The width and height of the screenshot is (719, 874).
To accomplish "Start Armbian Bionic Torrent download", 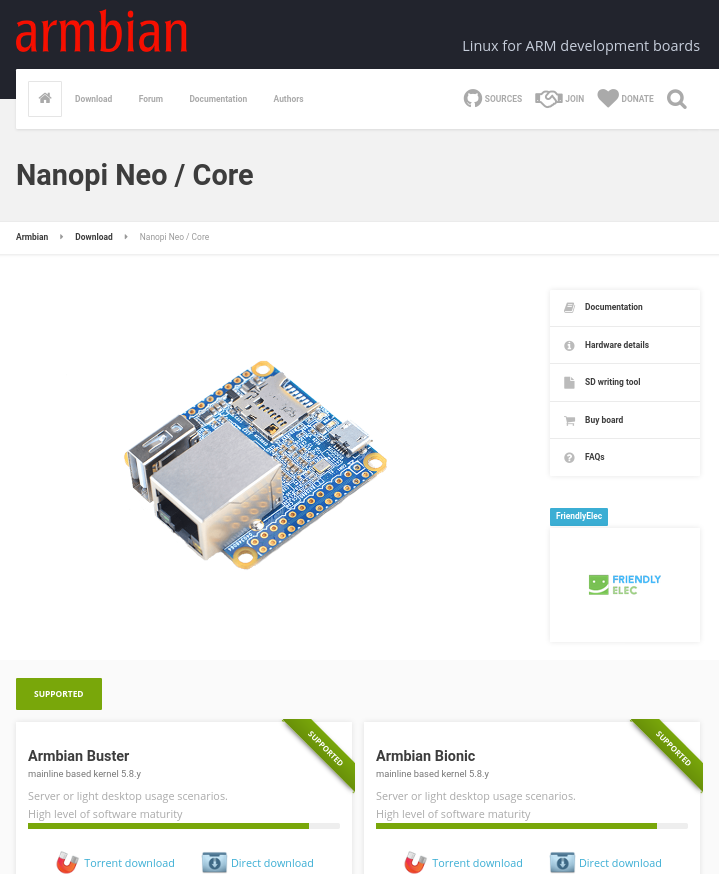I will point(477,863).
